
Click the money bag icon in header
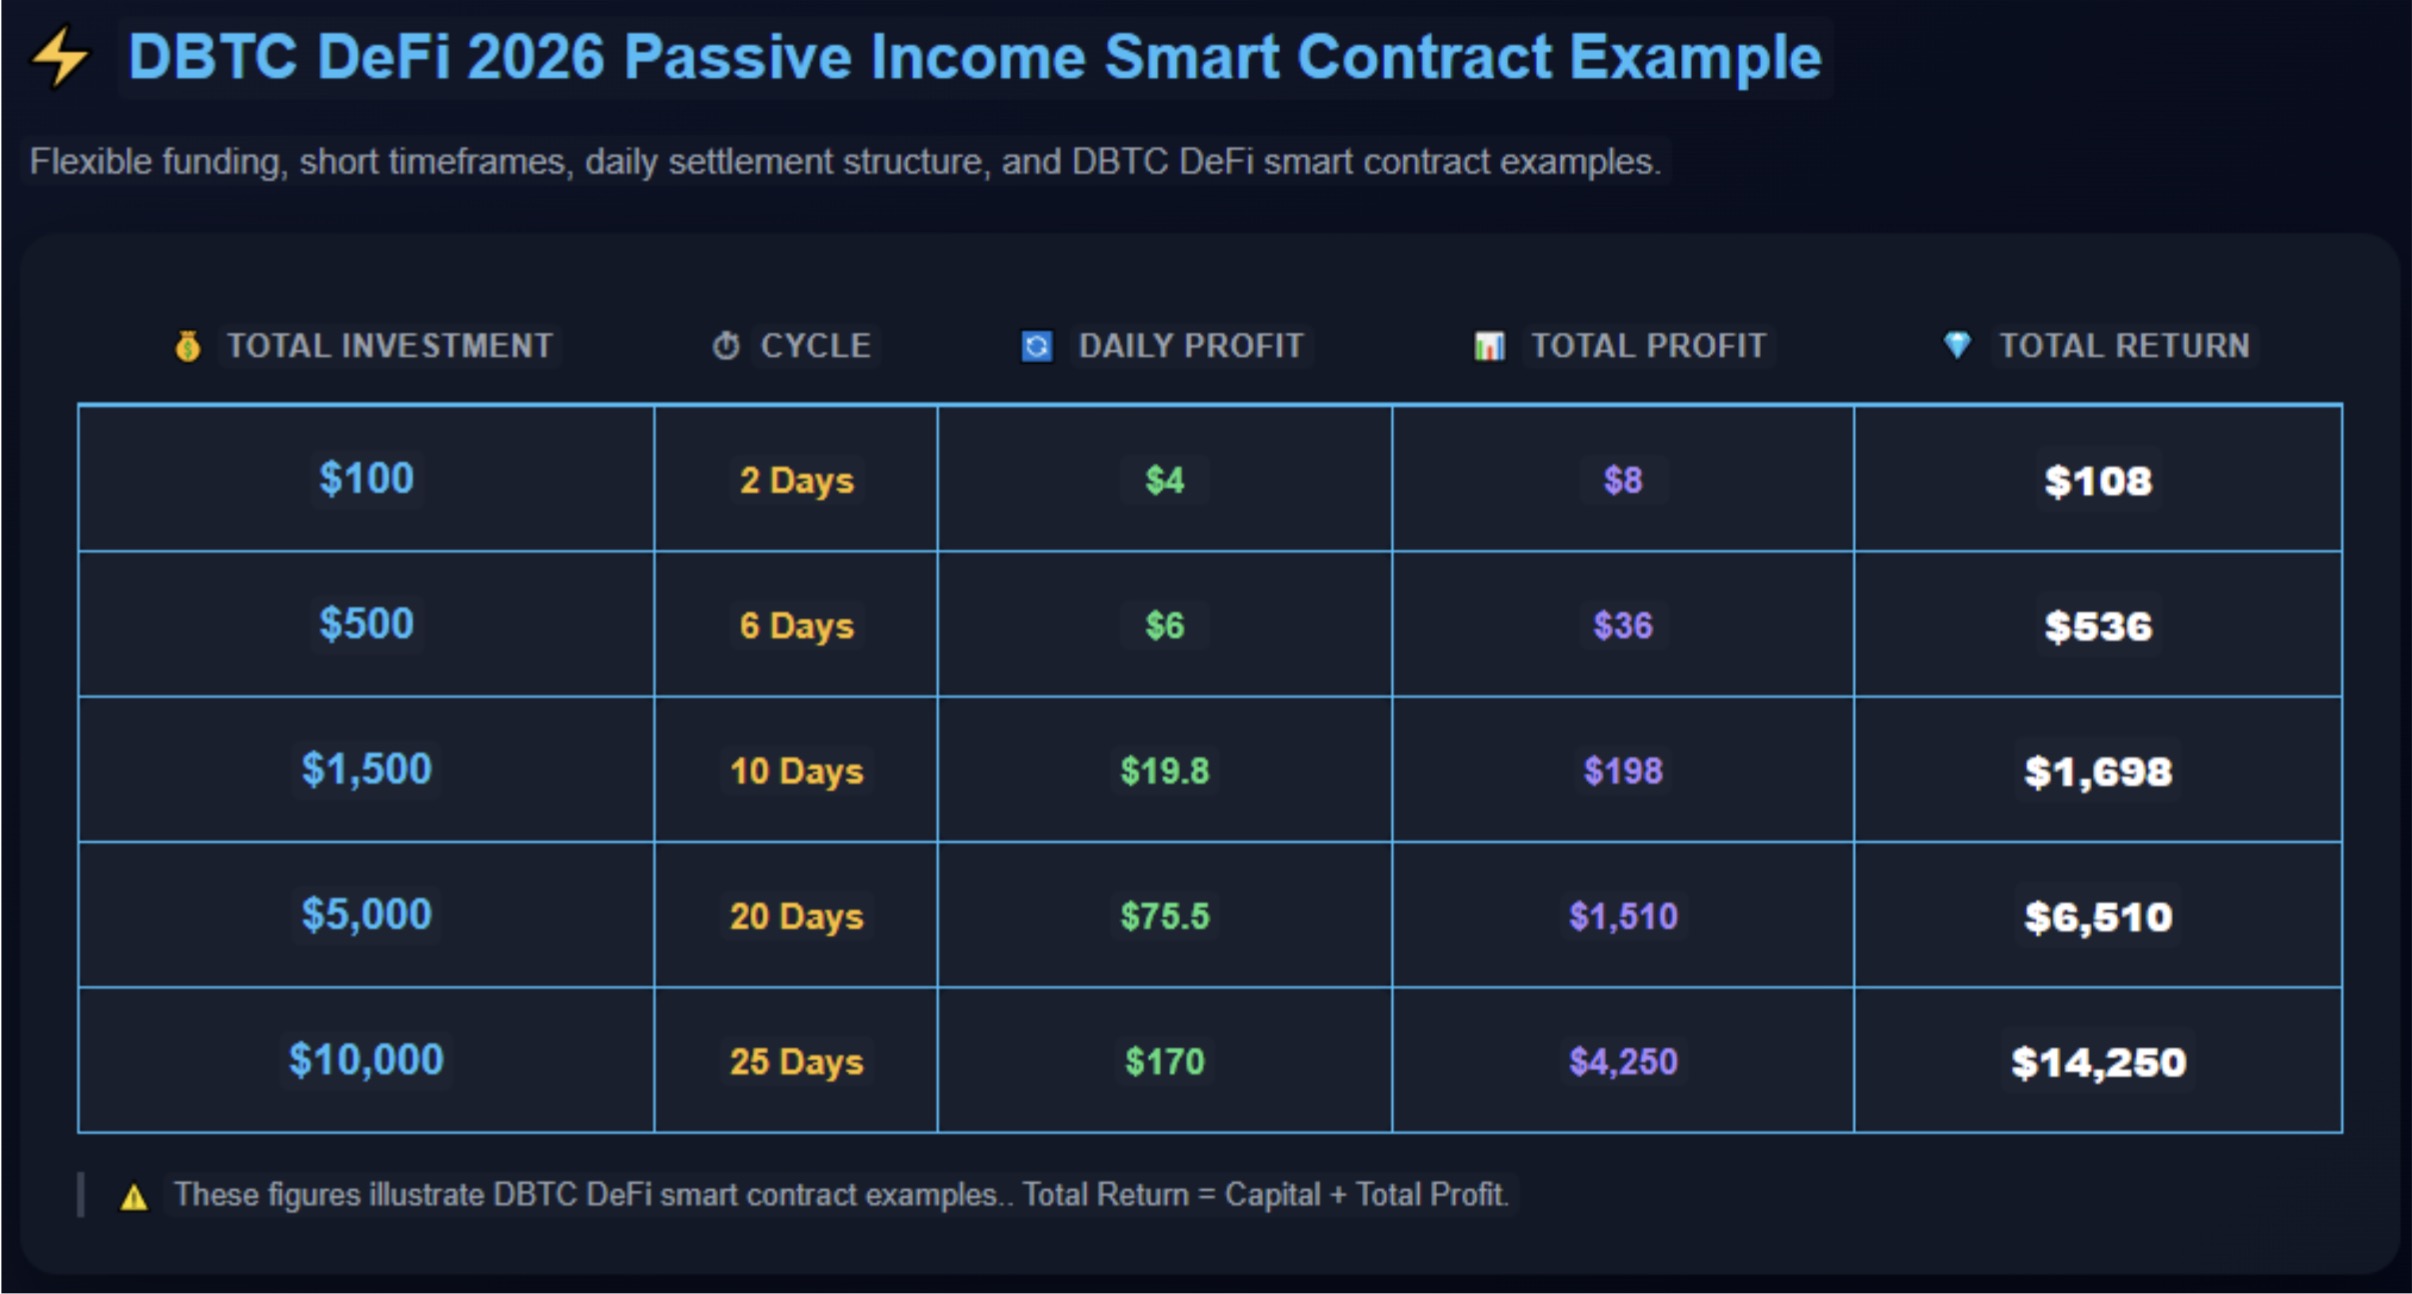[x=187, y=346]
